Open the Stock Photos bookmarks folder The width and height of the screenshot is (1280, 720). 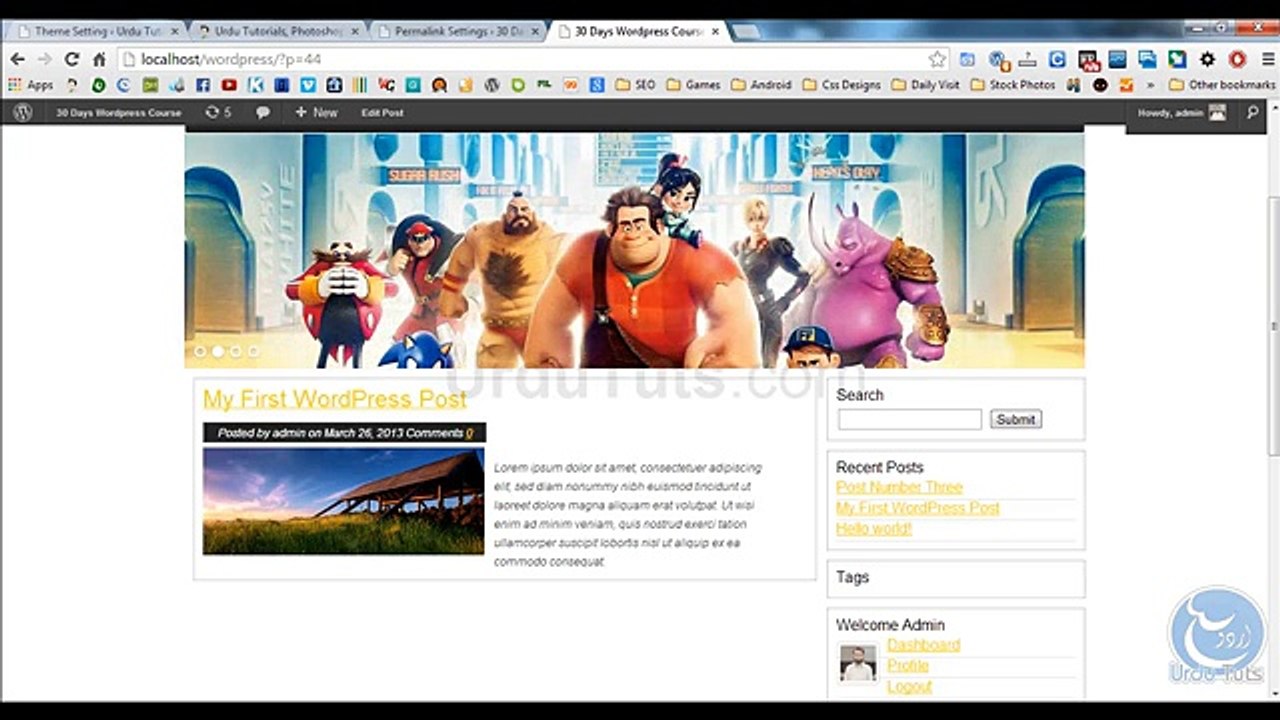pos(1012,85)
